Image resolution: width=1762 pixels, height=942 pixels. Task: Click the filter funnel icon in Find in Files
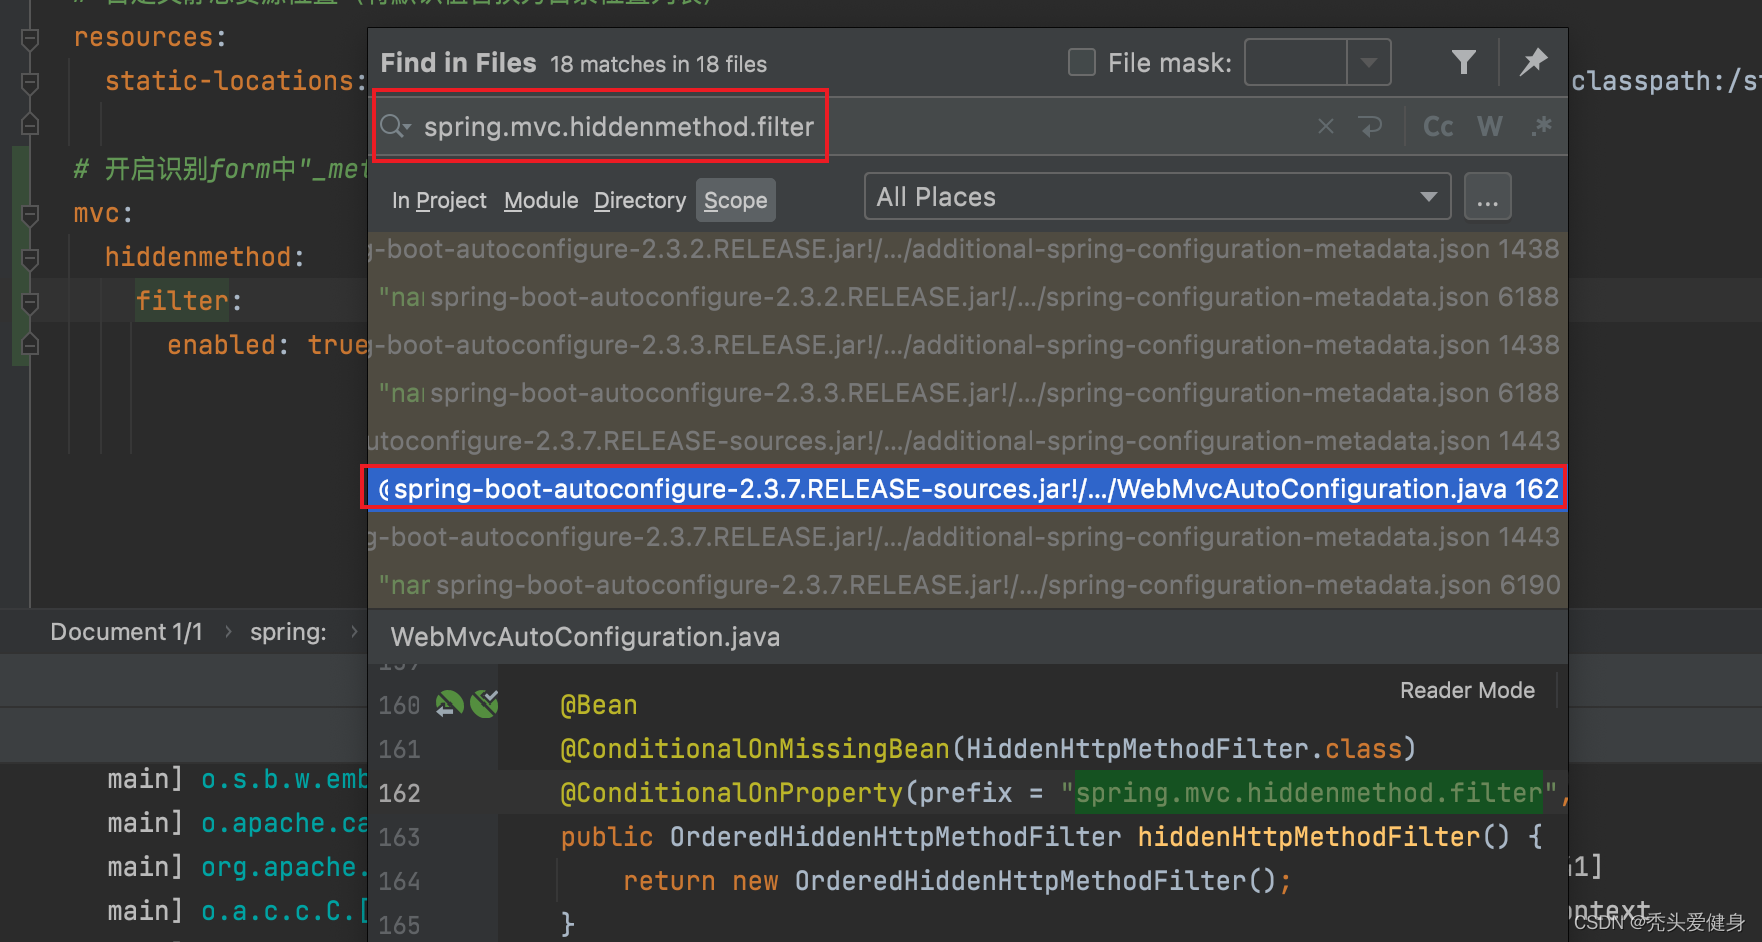click(x=1463, y=63)
